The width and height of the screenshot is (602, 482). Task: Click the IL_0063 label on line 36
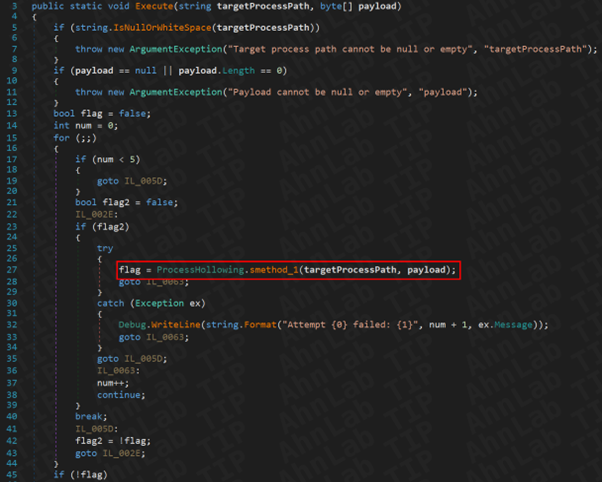(119, 369)
